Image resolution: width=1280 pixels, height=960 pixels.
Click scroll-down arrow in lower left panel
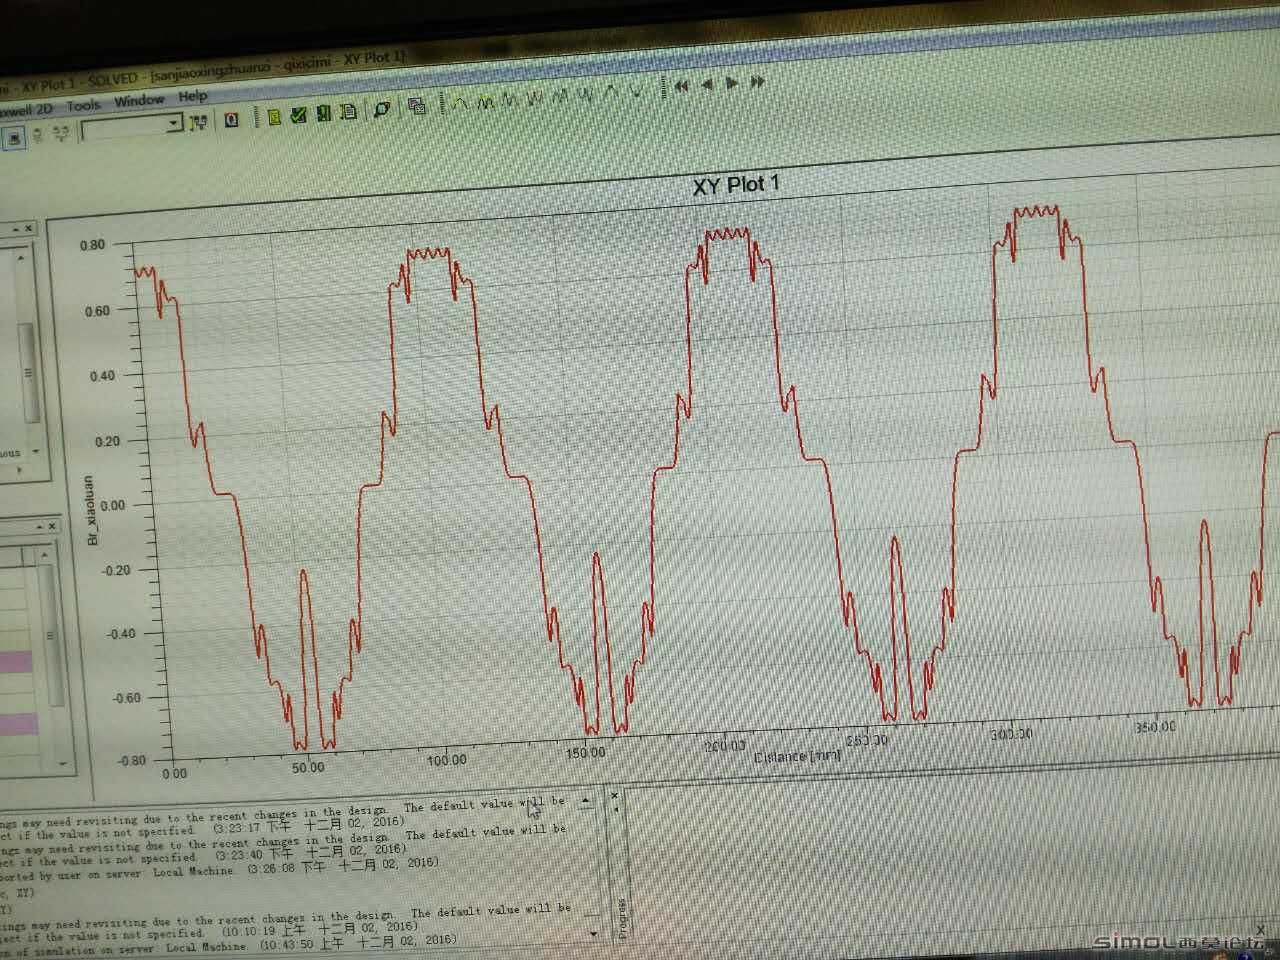click(62, 762)
